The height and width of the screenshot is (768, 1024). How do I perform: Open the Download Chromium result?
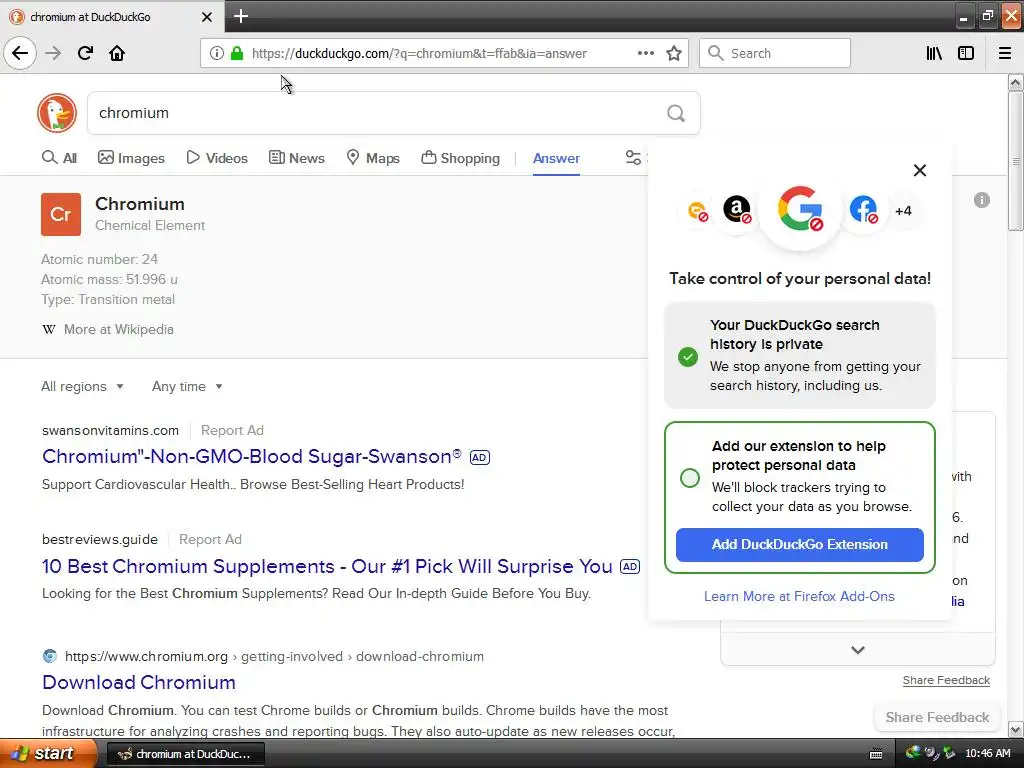click(138, 682)
